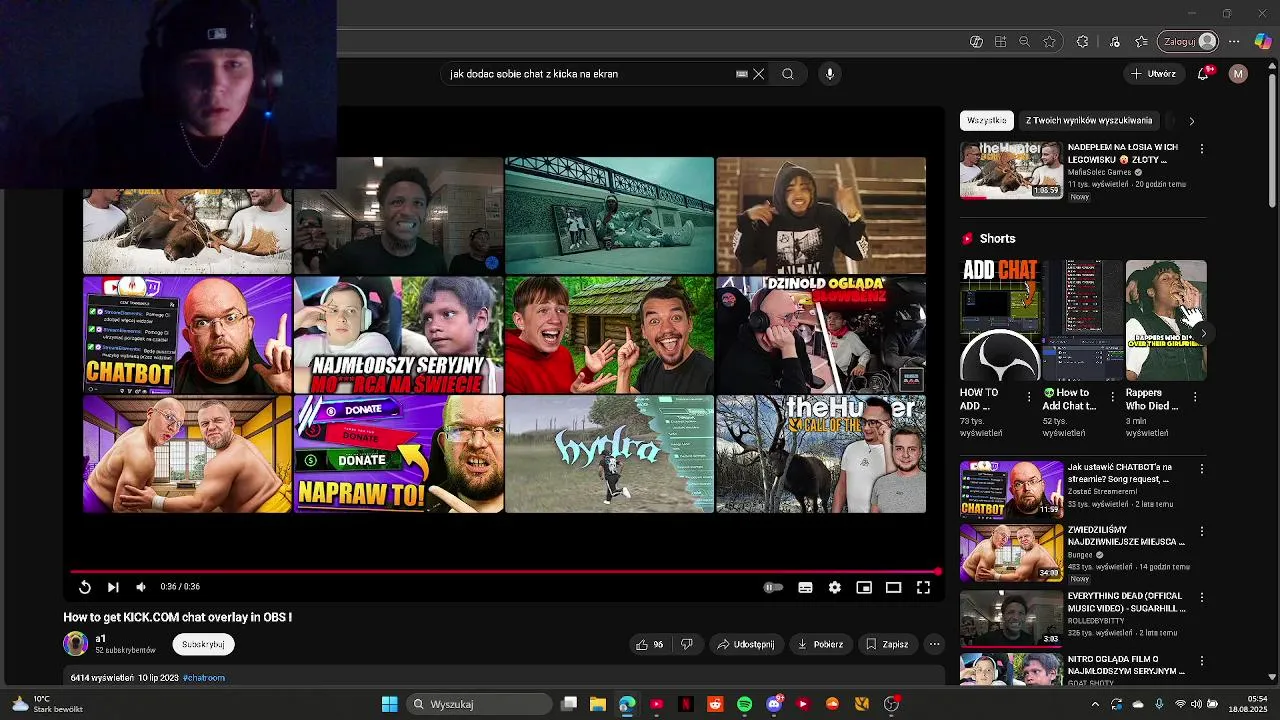Start voice search with microphone
Viewport: 1280px width, 720px height.
pyautogui.click(x=829, y=74)
